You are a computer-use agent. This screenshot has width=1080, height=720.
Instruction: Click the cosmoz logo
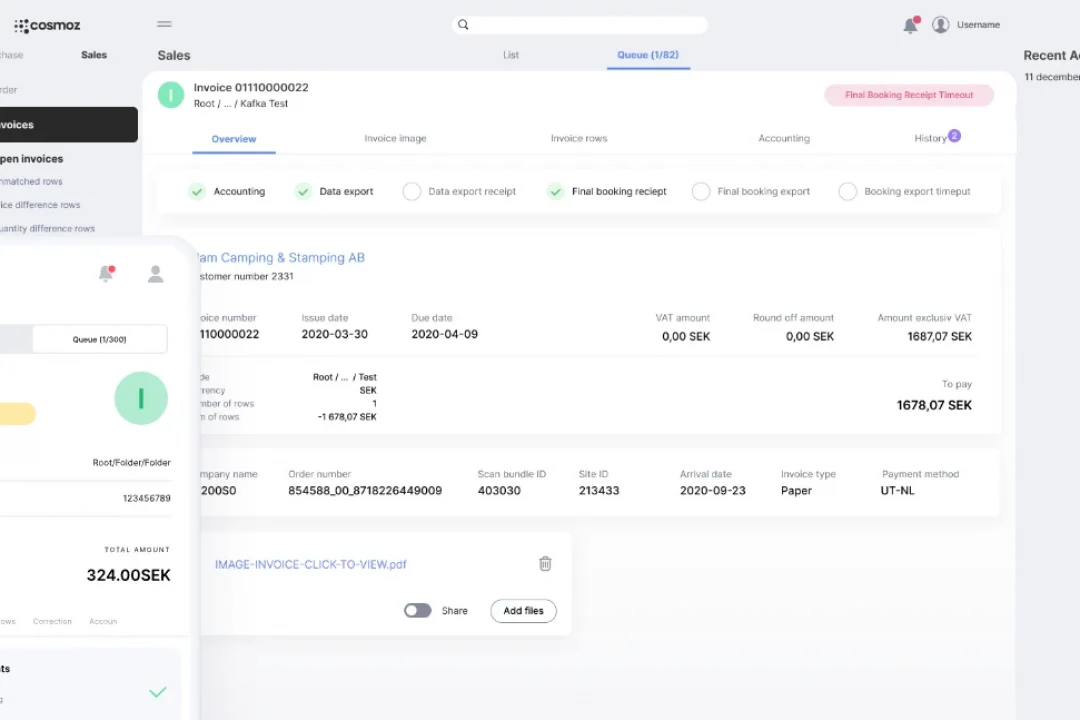coord(47,26)
